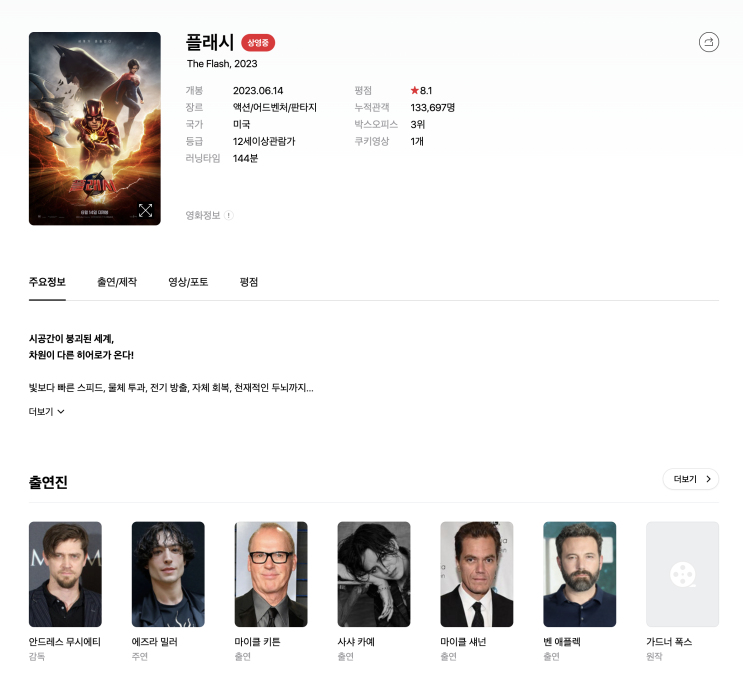Click the rating value 8.1
Viewport: 743px width, 688px height.
point(426,91)
